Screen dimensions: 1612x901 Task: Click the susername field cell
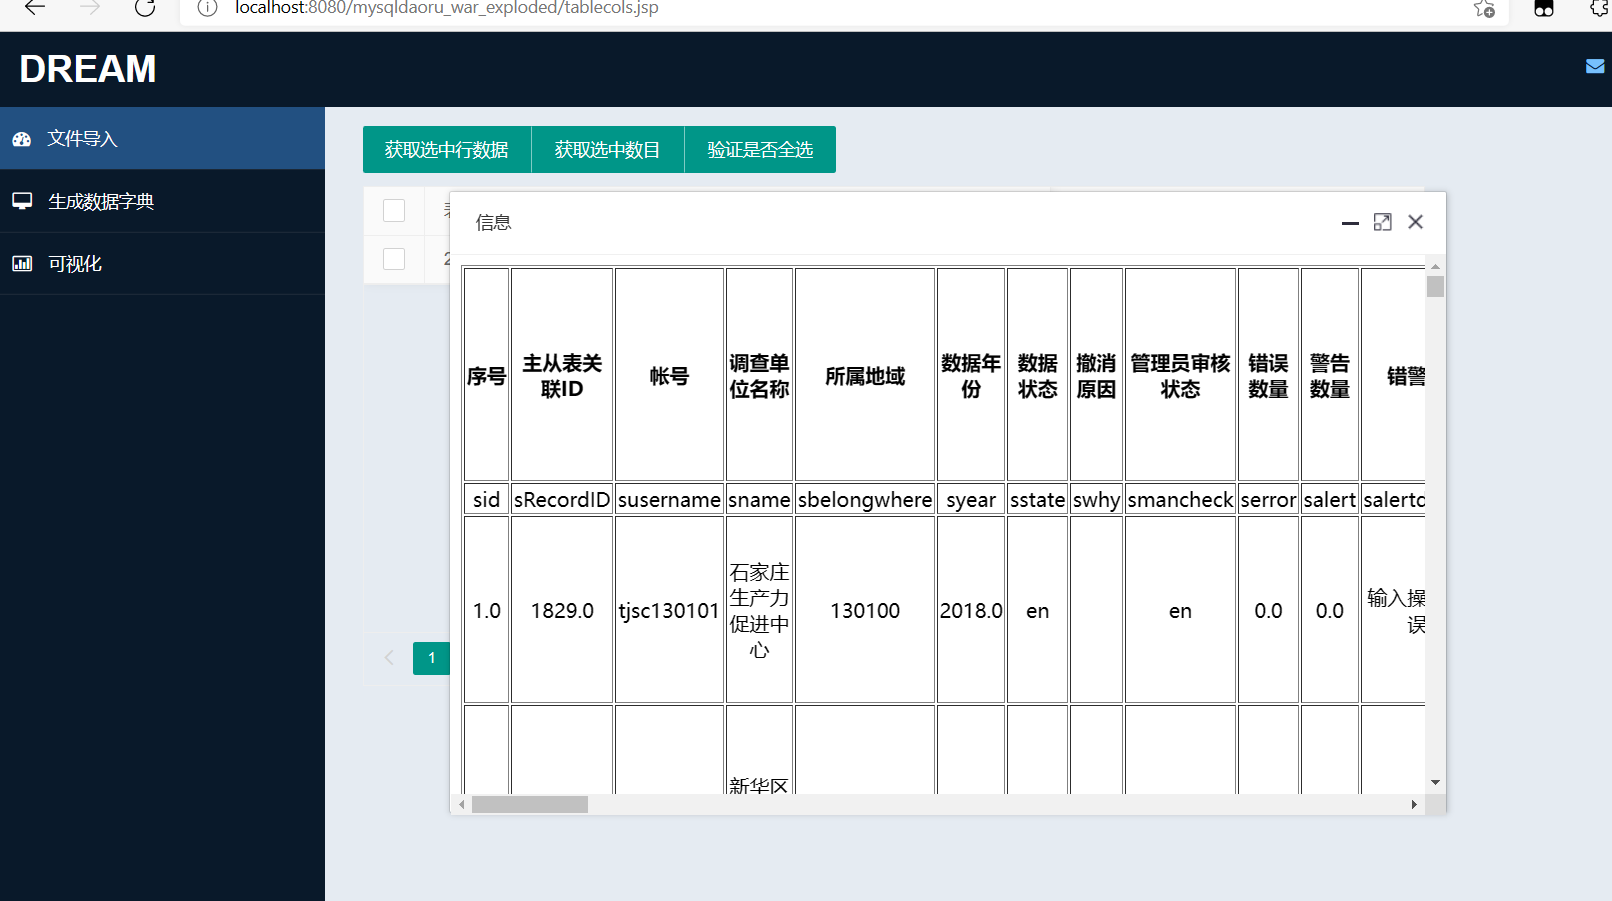(669, 500)
